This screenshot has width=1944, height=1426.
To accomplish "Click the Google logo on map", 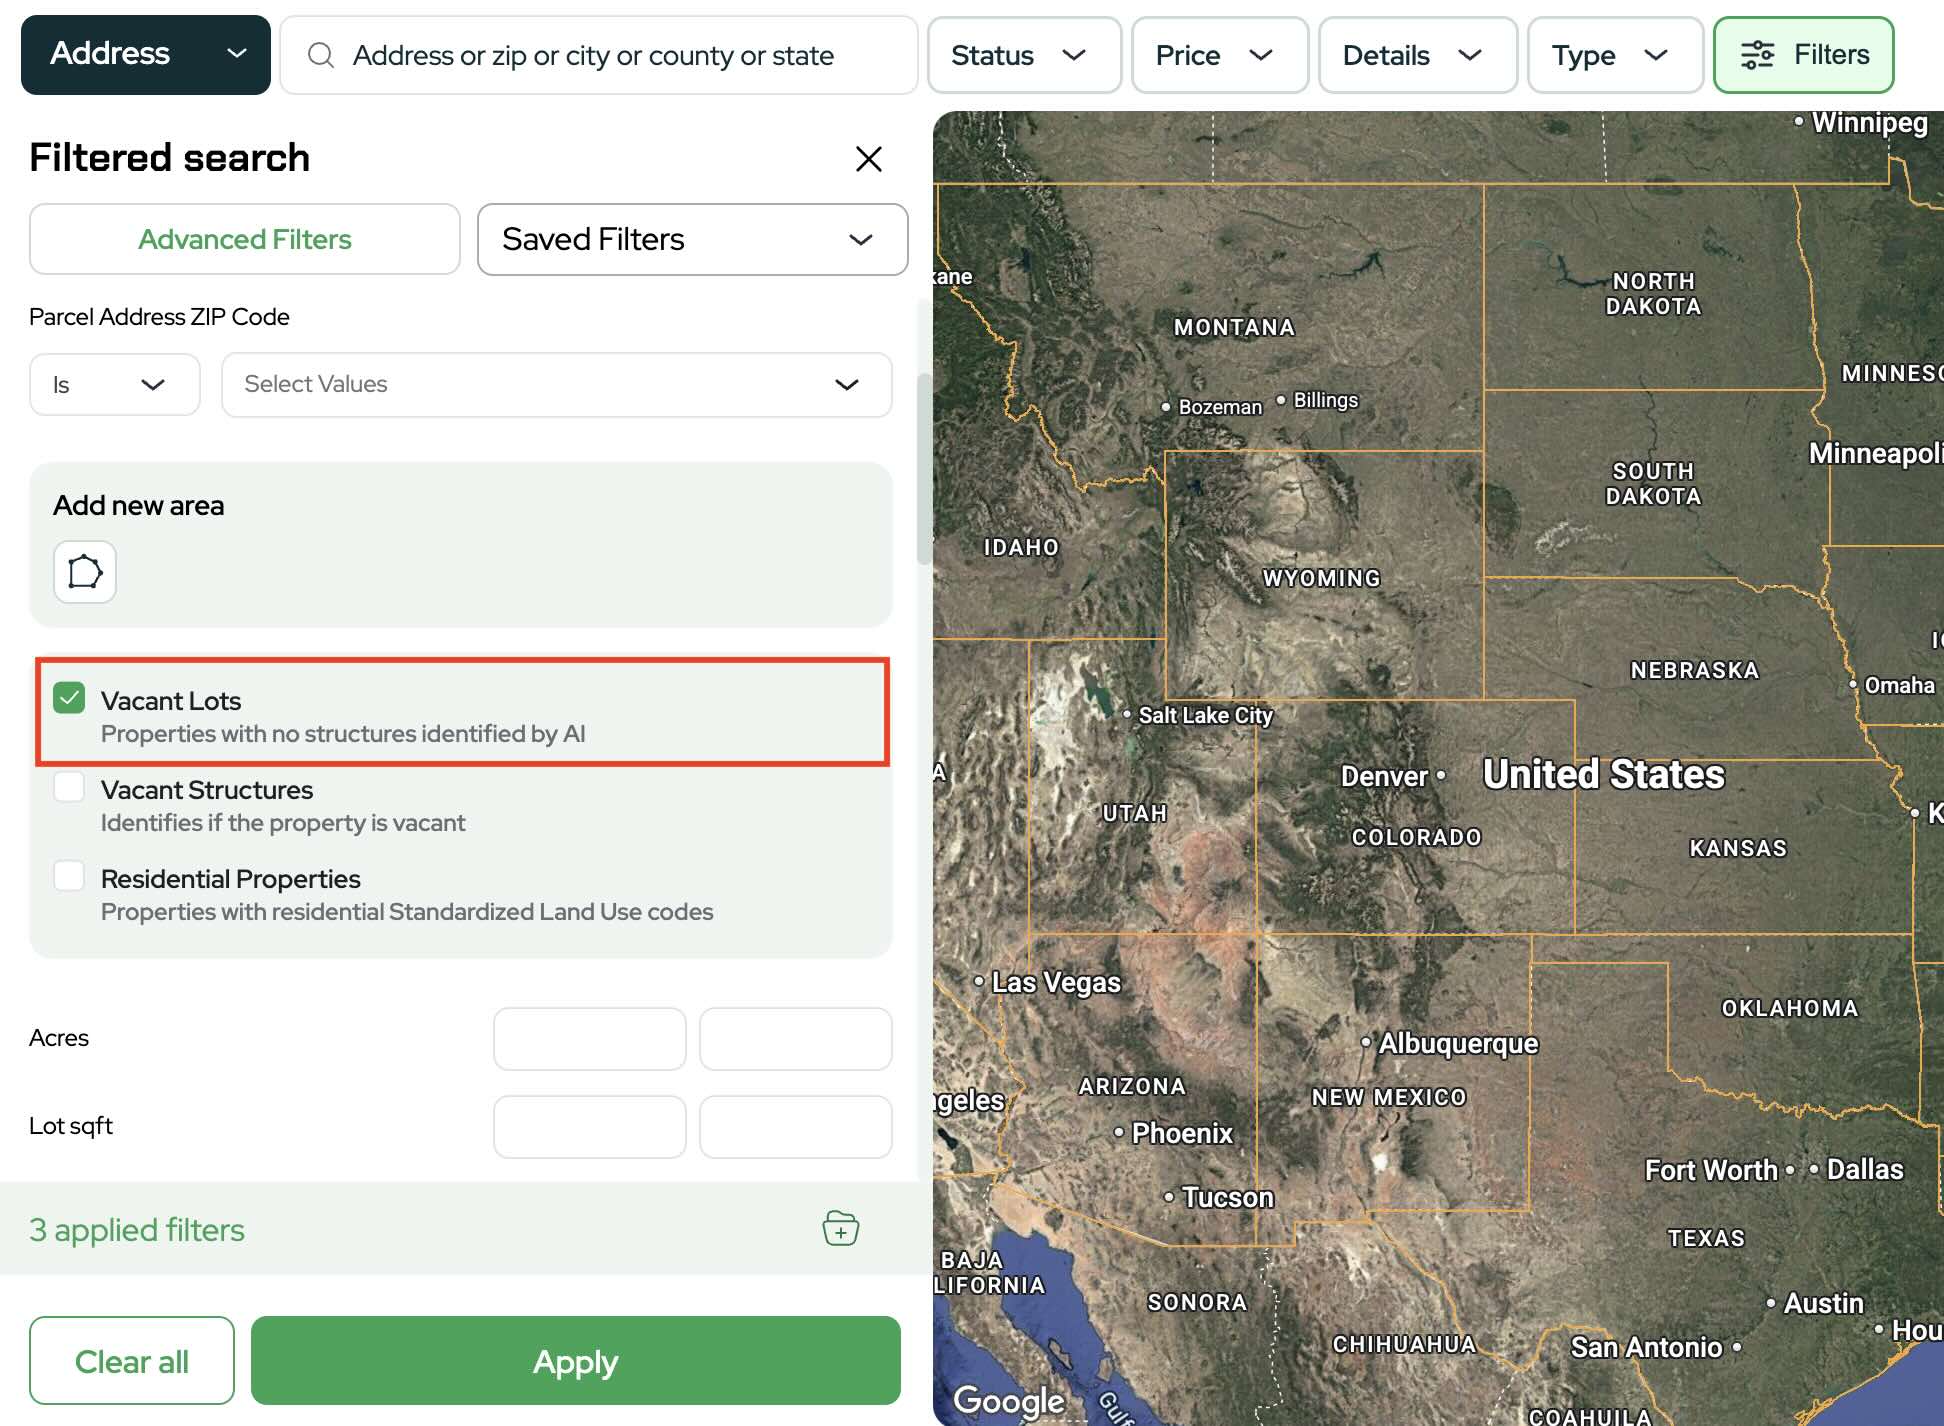I will pyautogui.click(x=1008, y=1400).
